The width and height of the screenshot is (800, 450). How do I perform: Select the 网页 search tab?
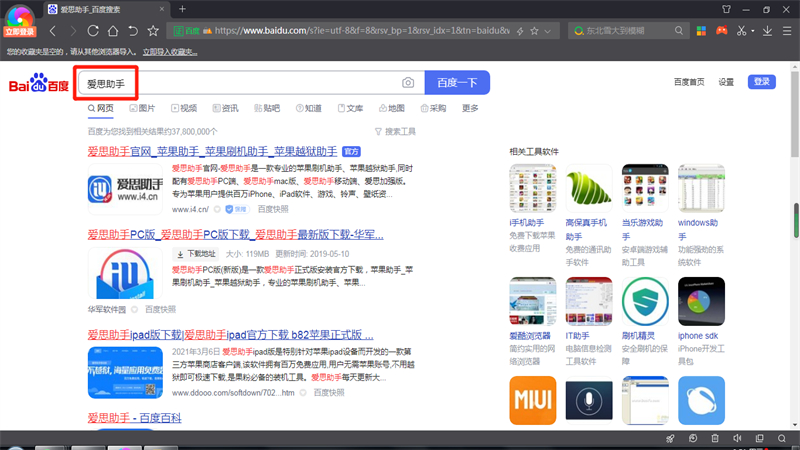[x=101, y=108]
